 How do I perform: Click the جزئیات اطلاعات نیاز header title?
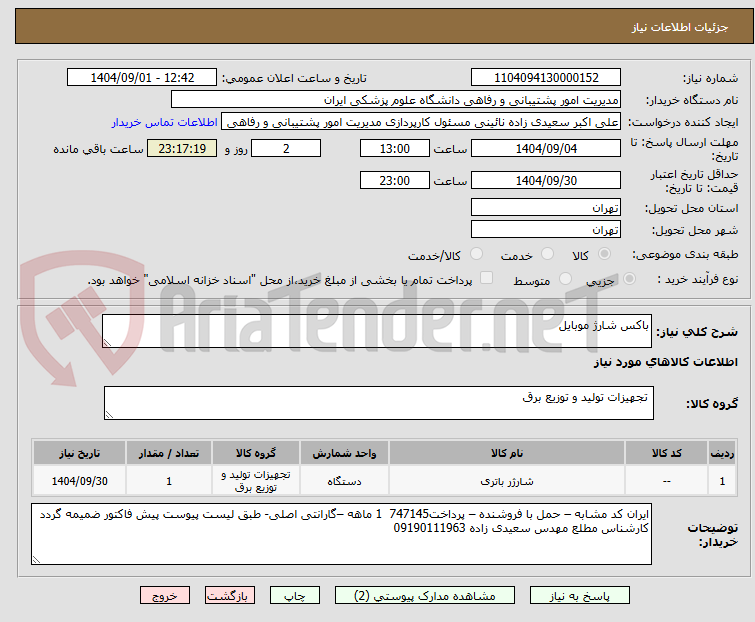(680, 27)
